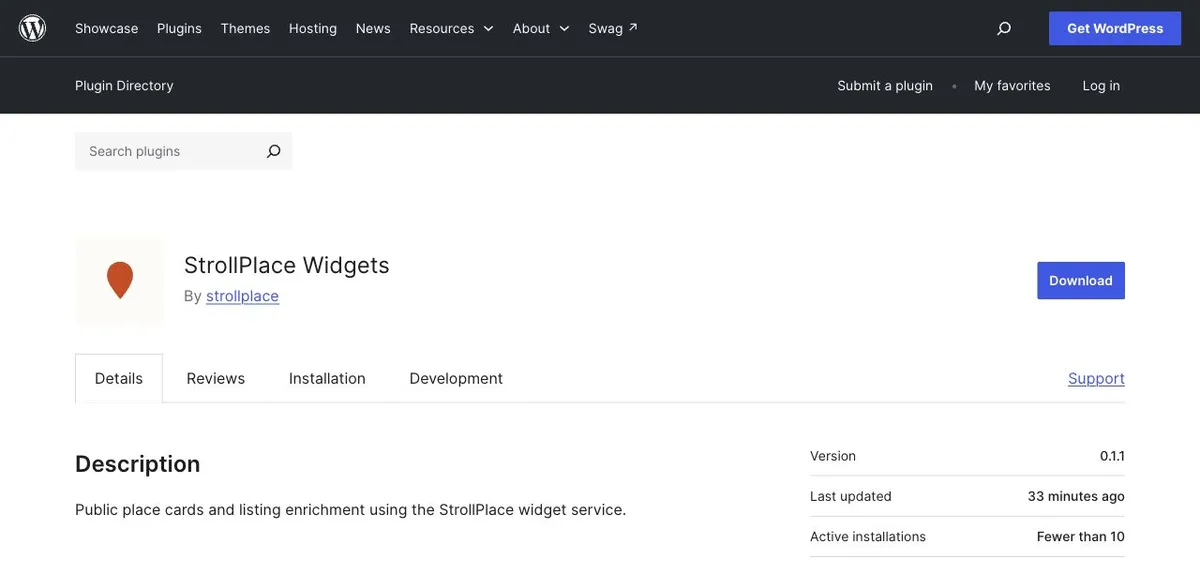Open the Swag external link

(x=613, y=28)
